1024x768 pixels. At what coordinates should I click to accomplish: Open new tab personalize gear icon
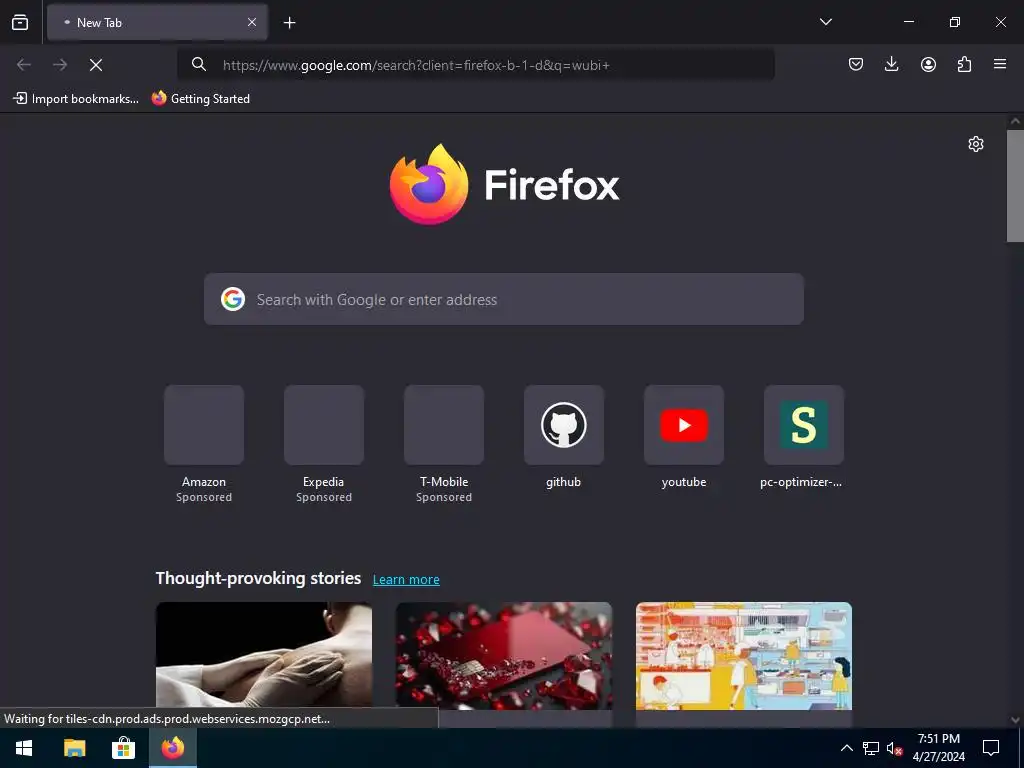pyautogui.click(x=976, y=144)
